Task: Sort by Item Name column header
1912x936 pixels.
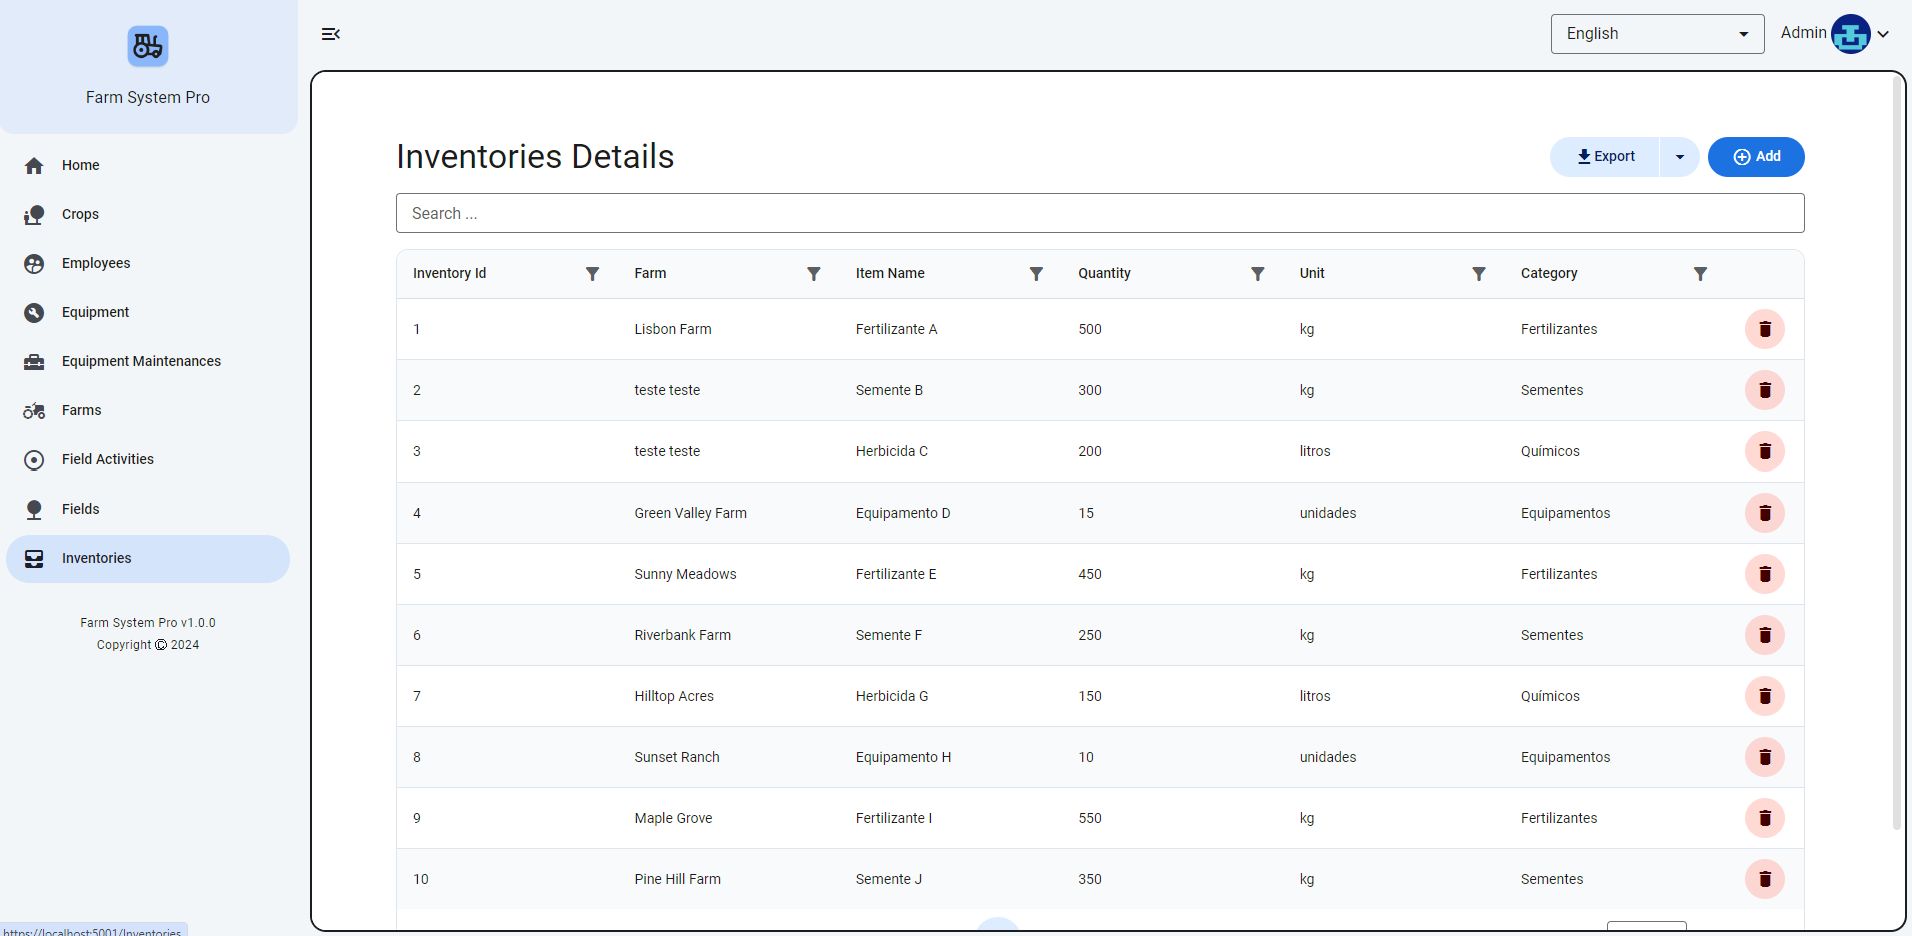Action: point(890,273)
